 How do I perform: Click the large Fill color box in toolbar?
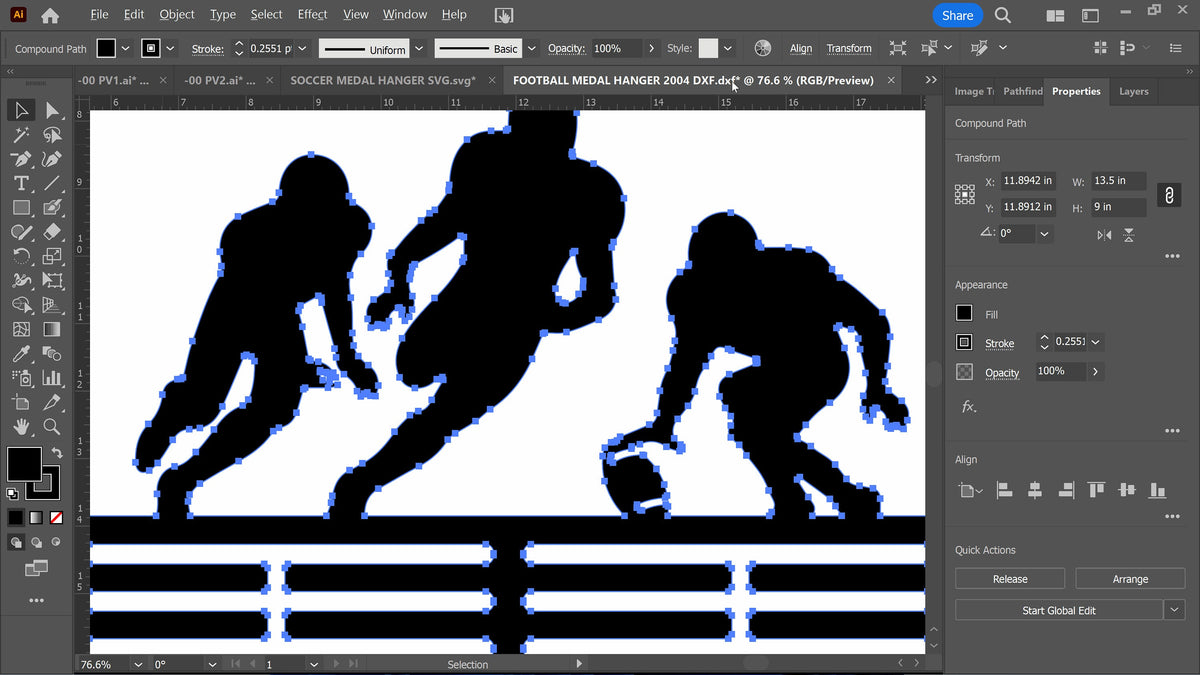(24, 464)
